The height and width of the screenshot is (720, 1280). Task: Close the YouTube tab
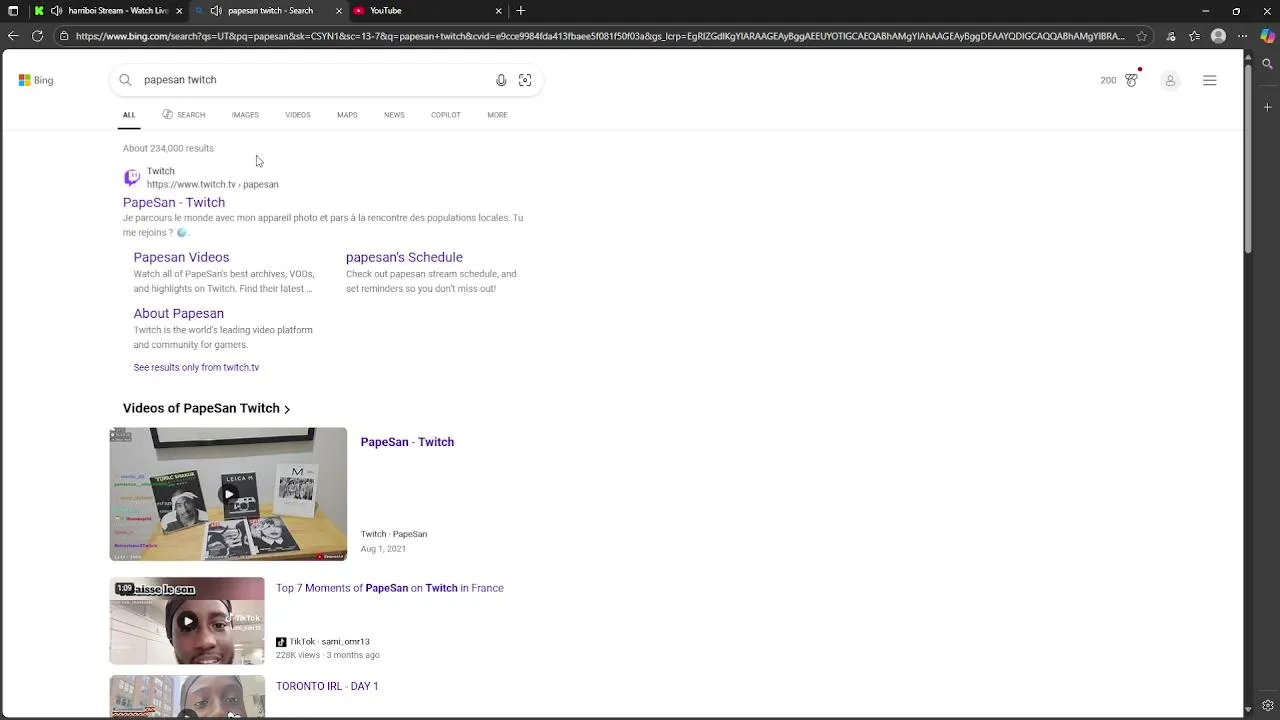[499, 11]
